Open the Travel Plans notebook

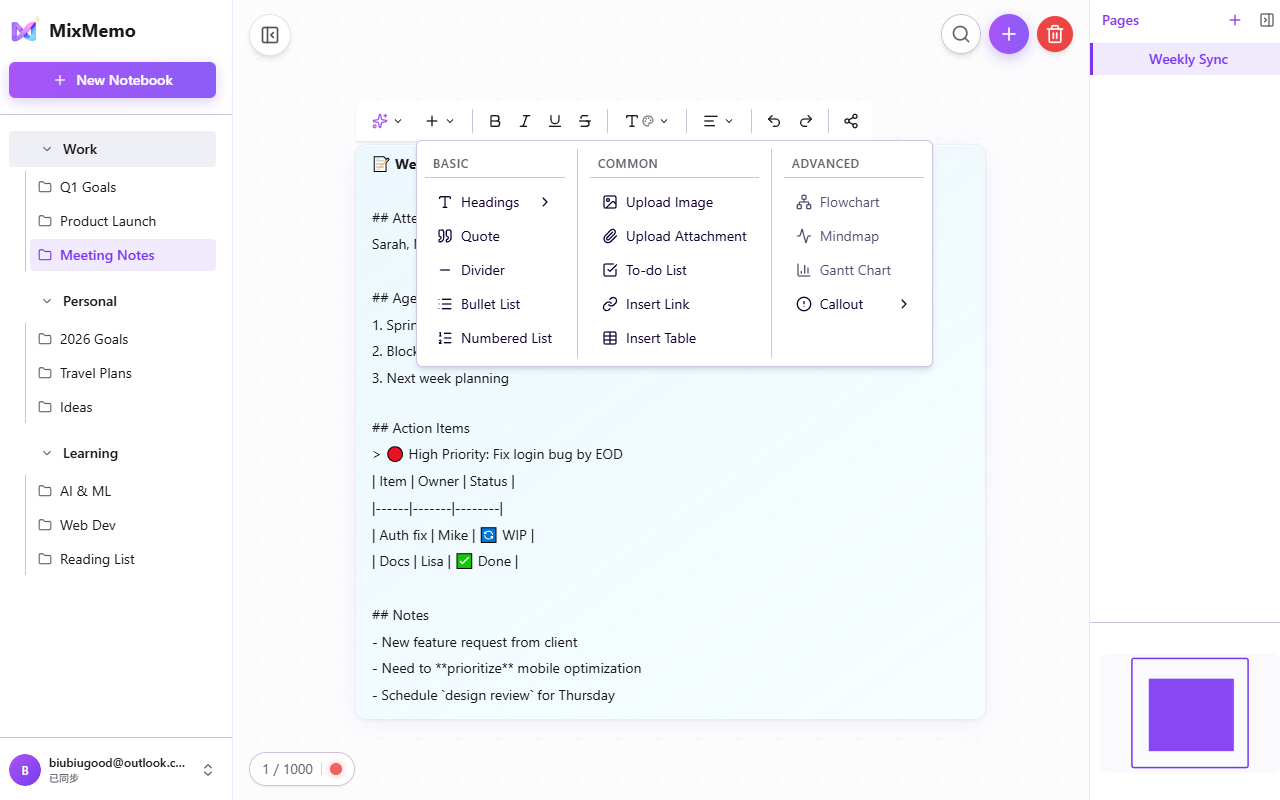[x=123, y=373]
